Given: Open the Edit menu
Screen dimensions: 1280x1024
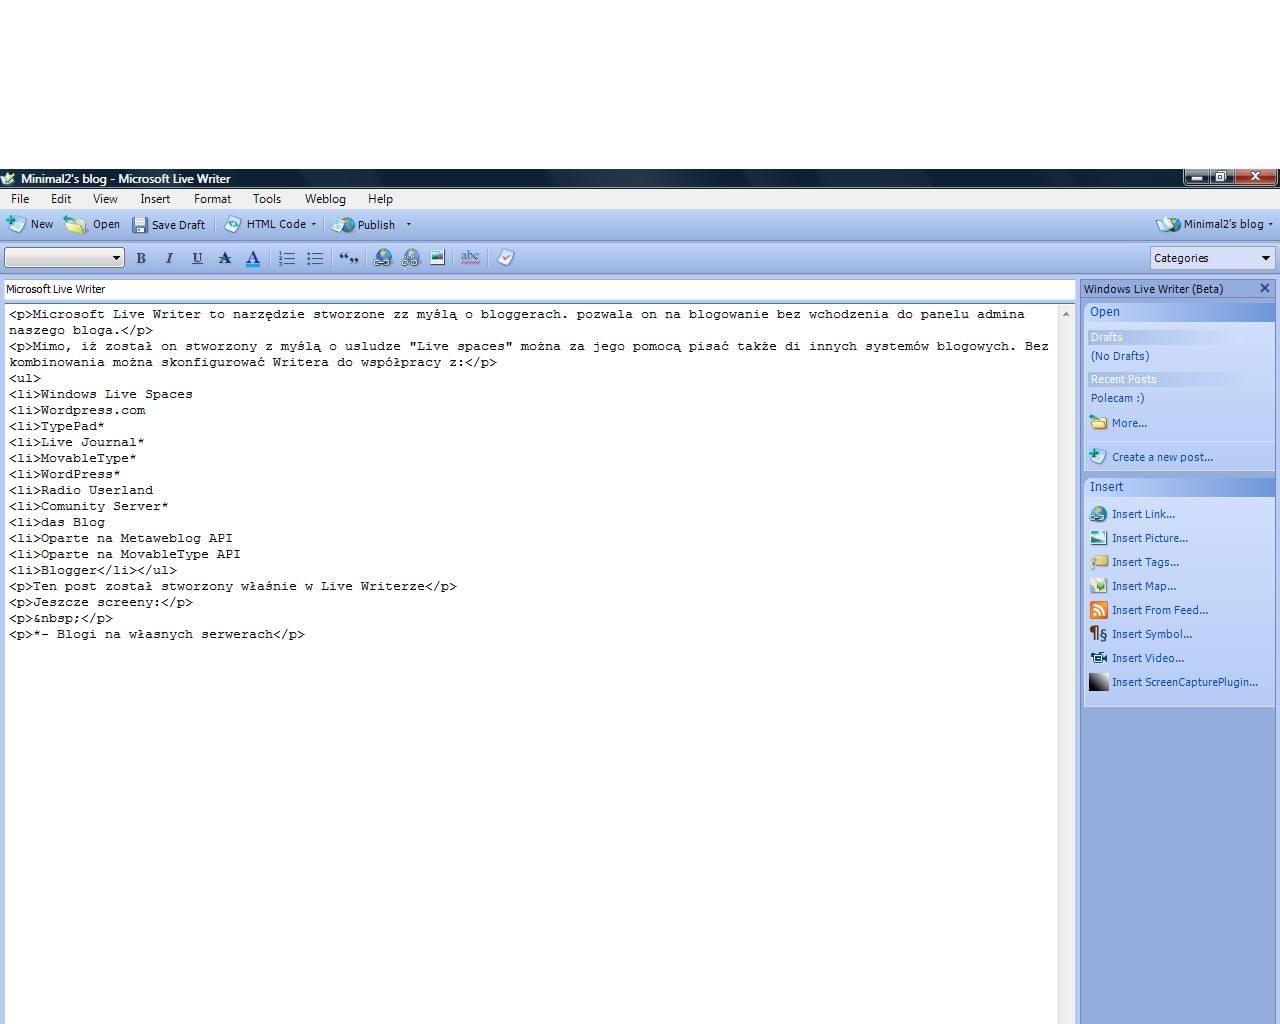Looking at the screenshot, I should click(x=61, y=199).
